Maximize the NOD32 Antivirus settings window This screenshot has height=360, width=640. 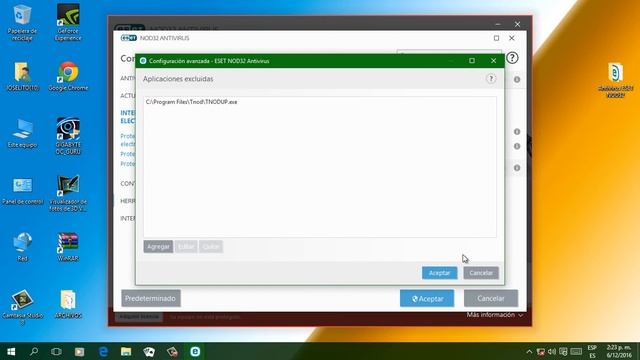click(496, 38)
